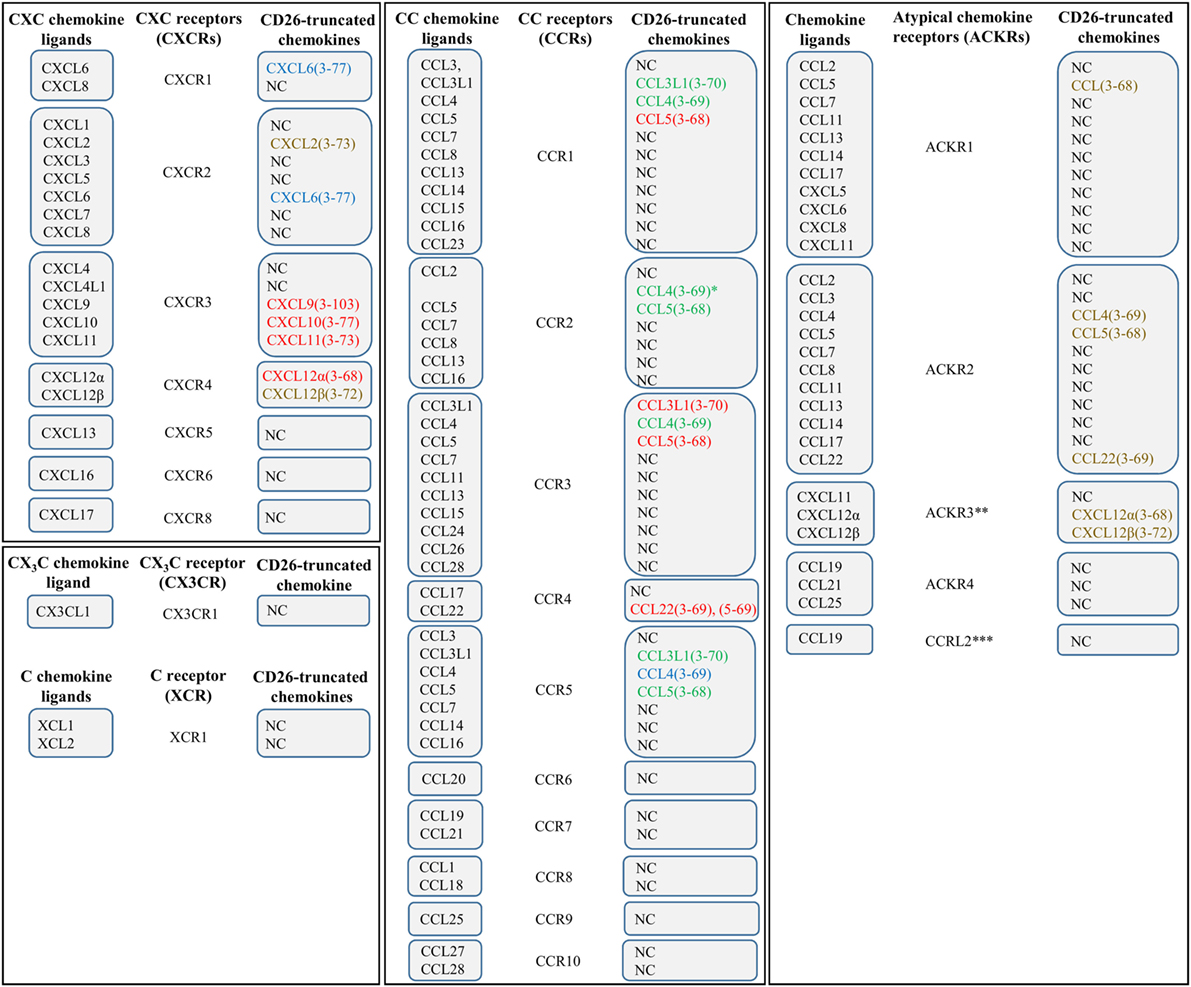Select the ACKR3** receptor label
The width and height of the screenshot is (1191, 987).
(956, 512)
